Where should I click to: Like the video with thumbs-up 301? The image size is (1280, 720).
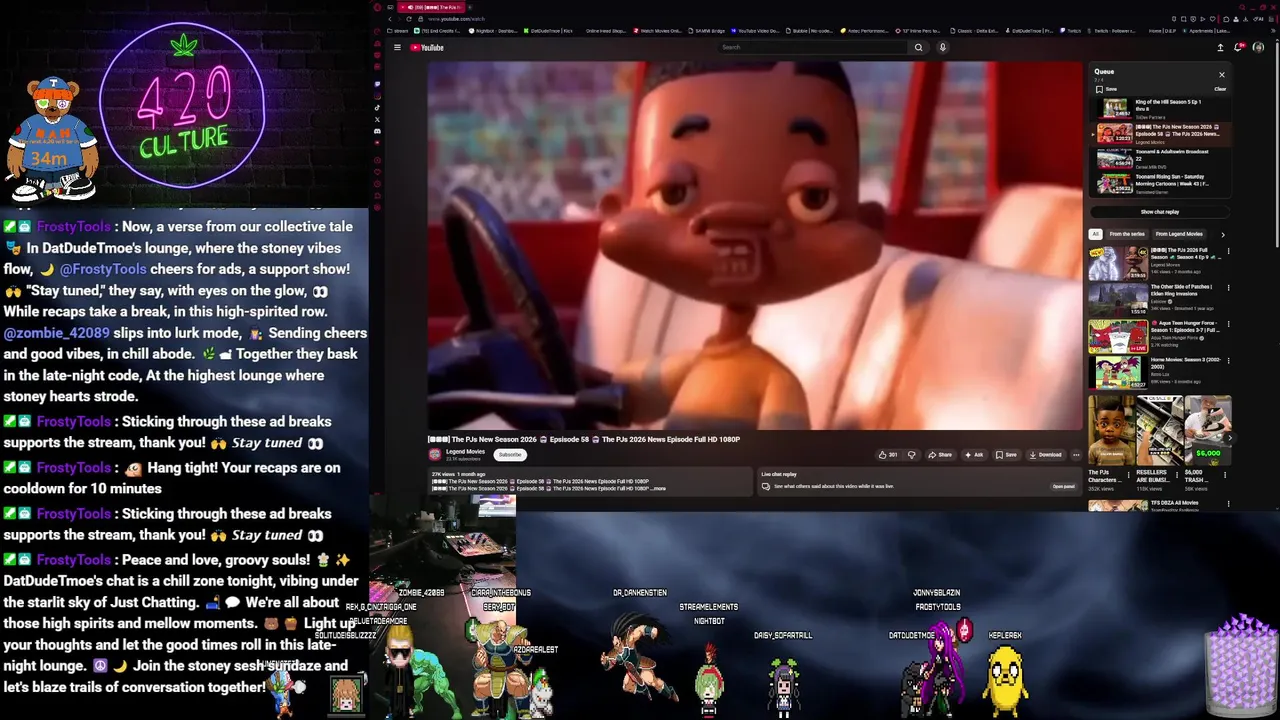(887, 455)
